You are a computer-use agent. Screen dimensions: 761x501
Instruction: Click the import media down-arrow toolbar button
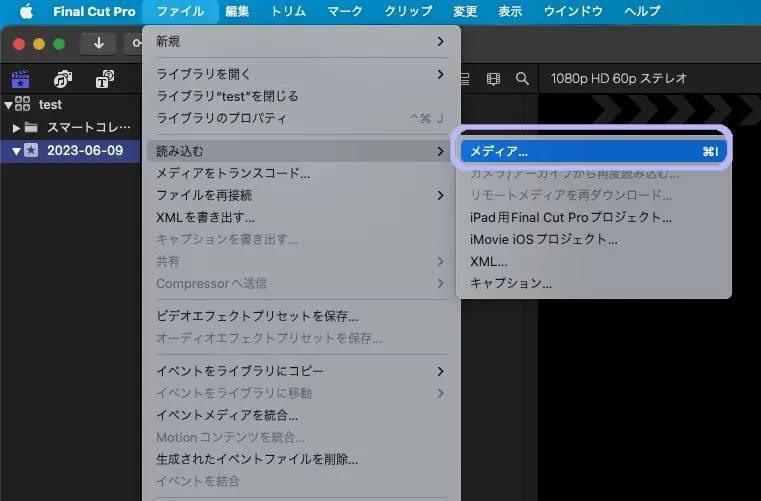pyautogui.click(x=99, y=44)
